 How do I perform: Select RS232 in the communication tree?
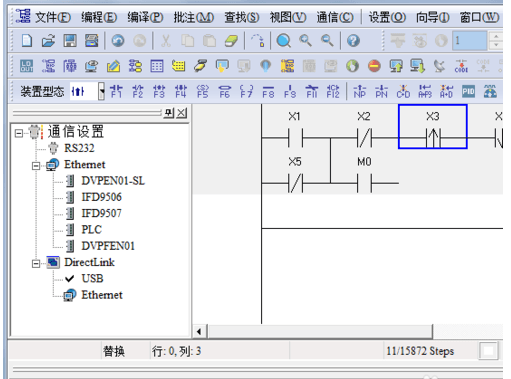pos(79,148)
